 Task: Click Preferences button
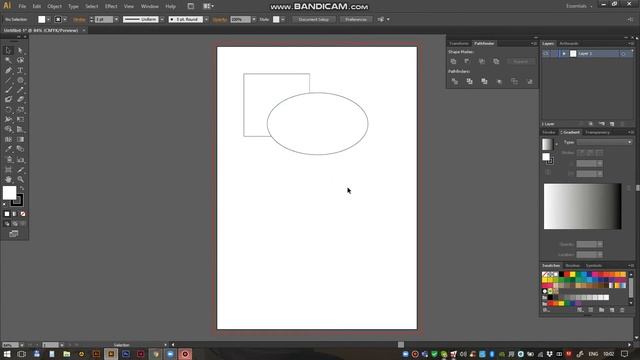click(x=356, y=19)
